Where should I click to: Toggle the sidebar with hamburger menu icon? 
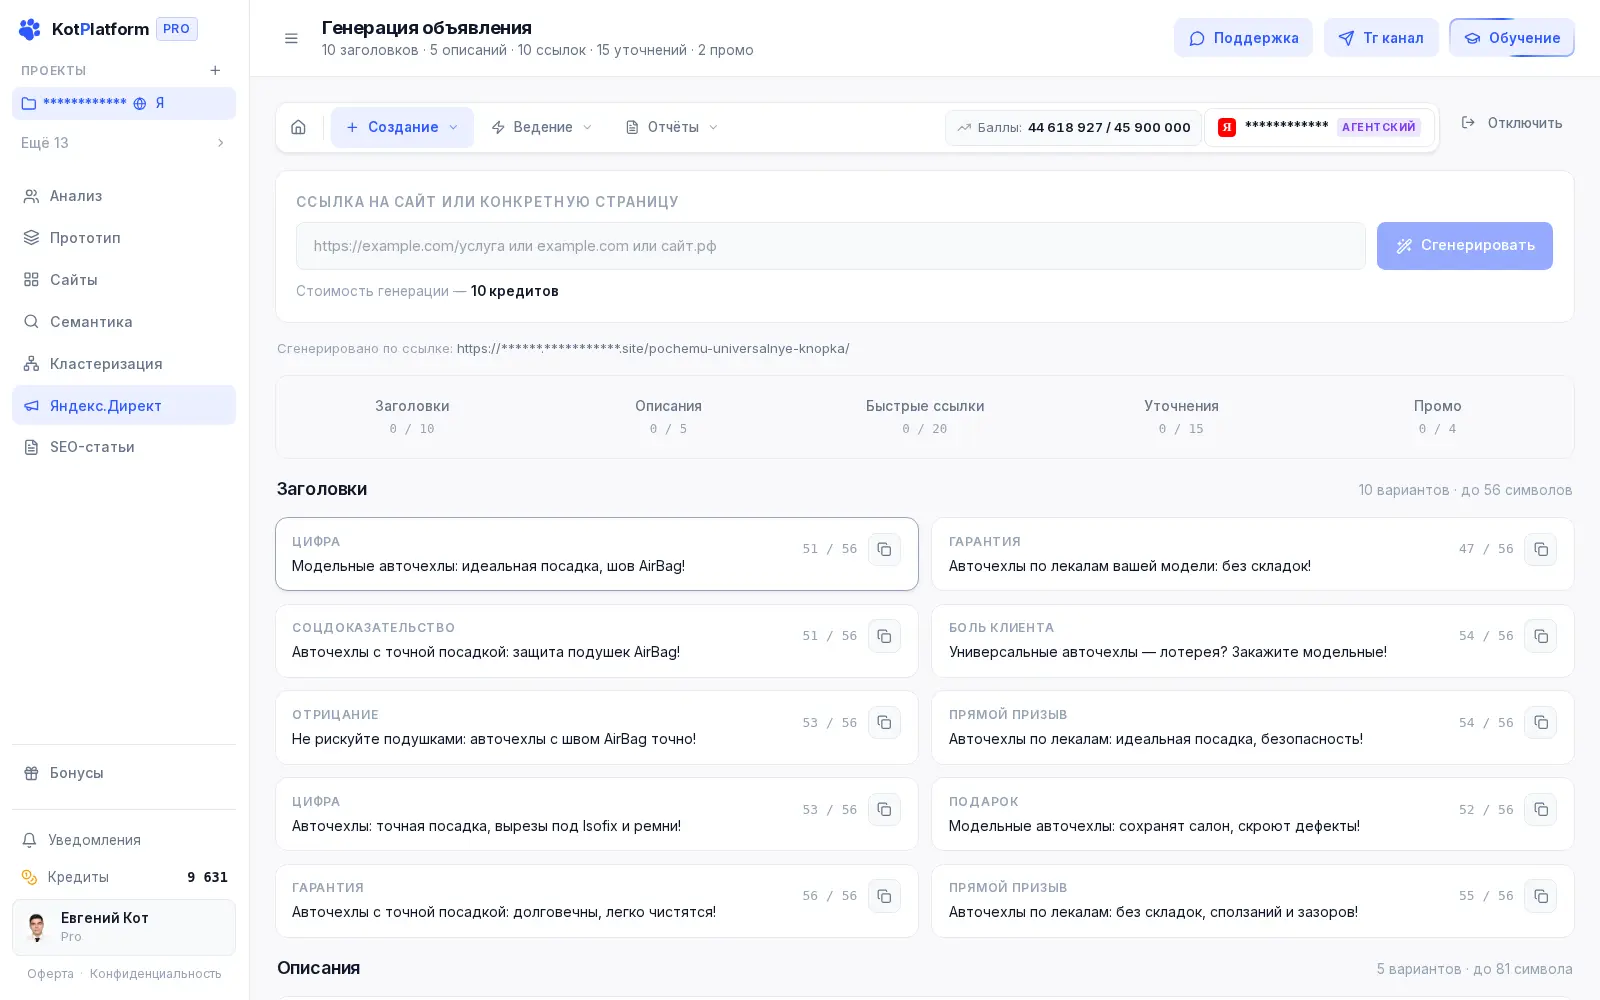pos(291,38)
